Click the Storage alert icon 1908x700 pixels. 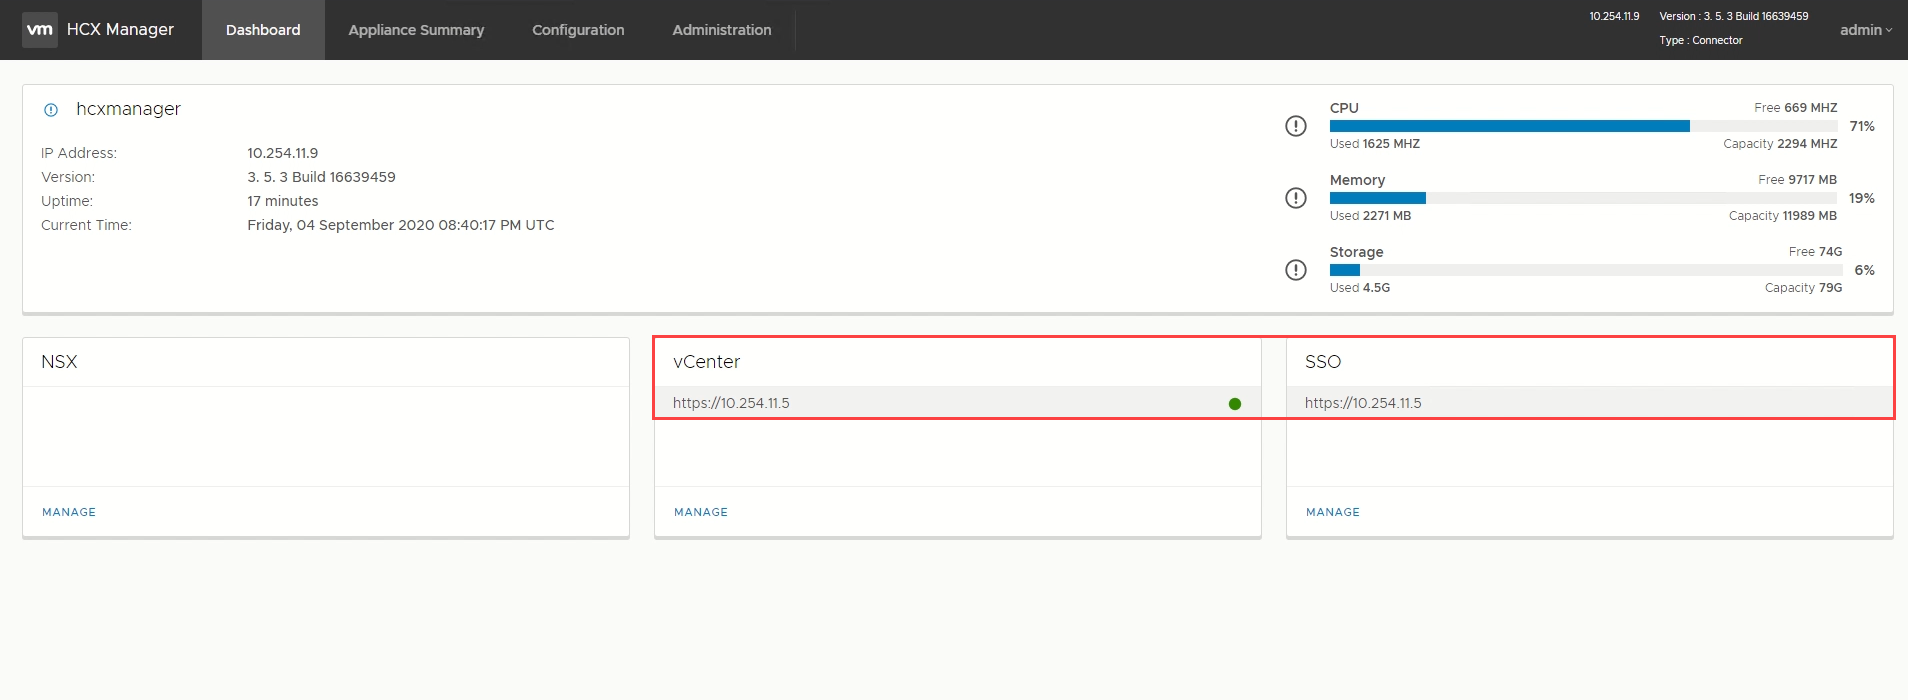1296,270
